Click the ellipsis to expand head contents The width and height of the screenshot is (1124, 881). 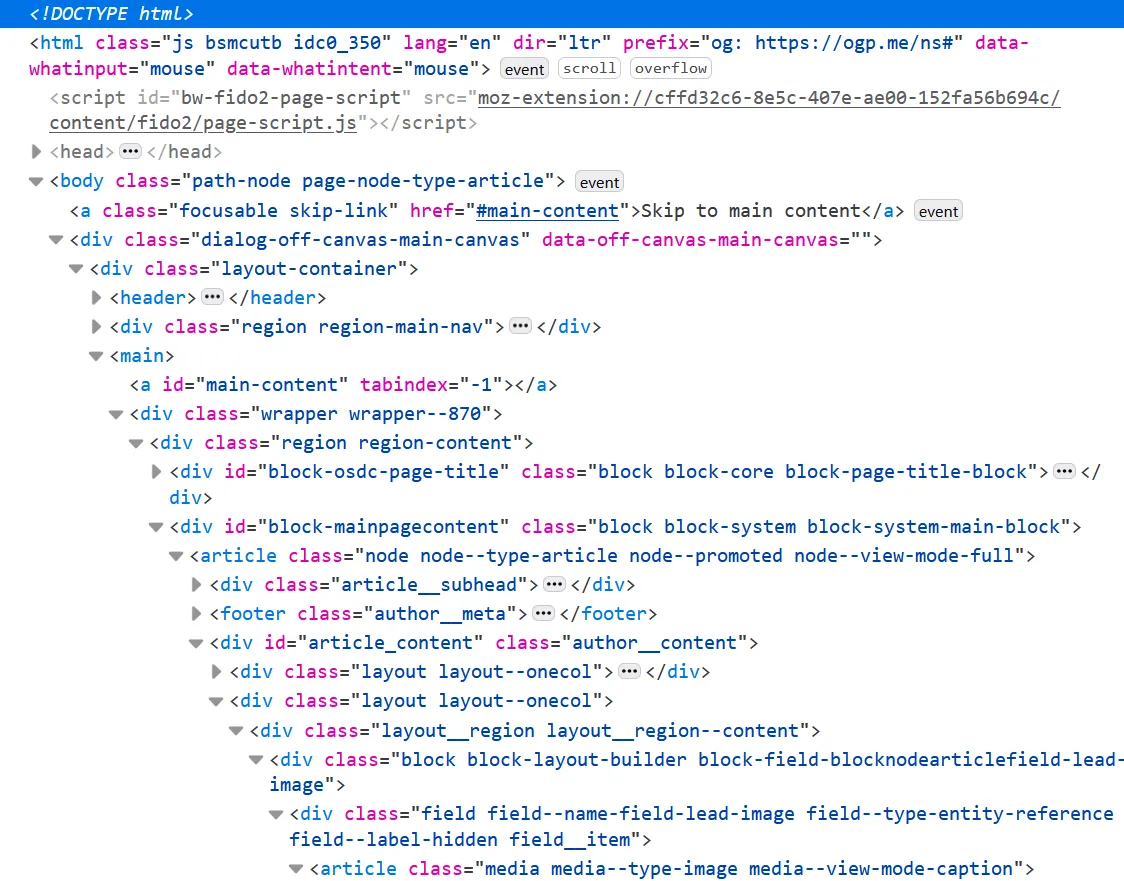tap(130, 153)
